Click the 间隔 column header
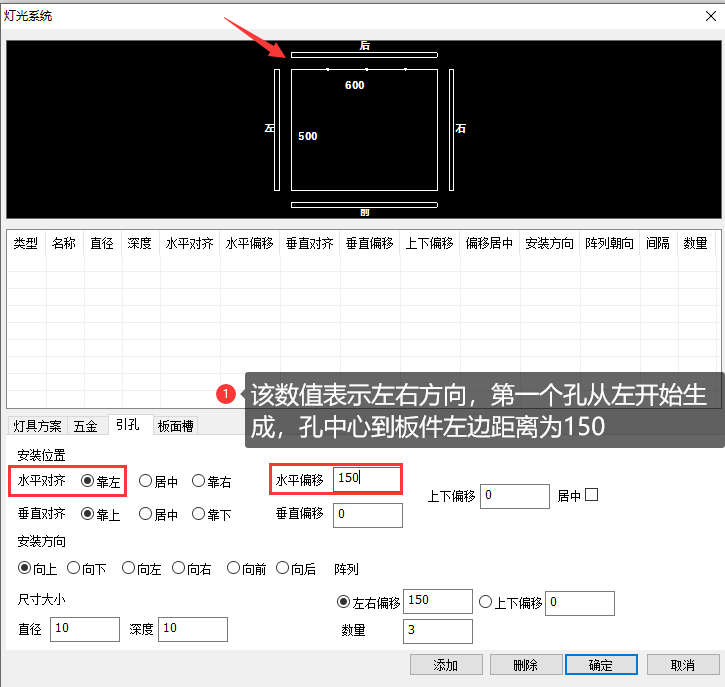Image resolution: width=725 pixels, height=687 pixels. (x=658, y=243)
